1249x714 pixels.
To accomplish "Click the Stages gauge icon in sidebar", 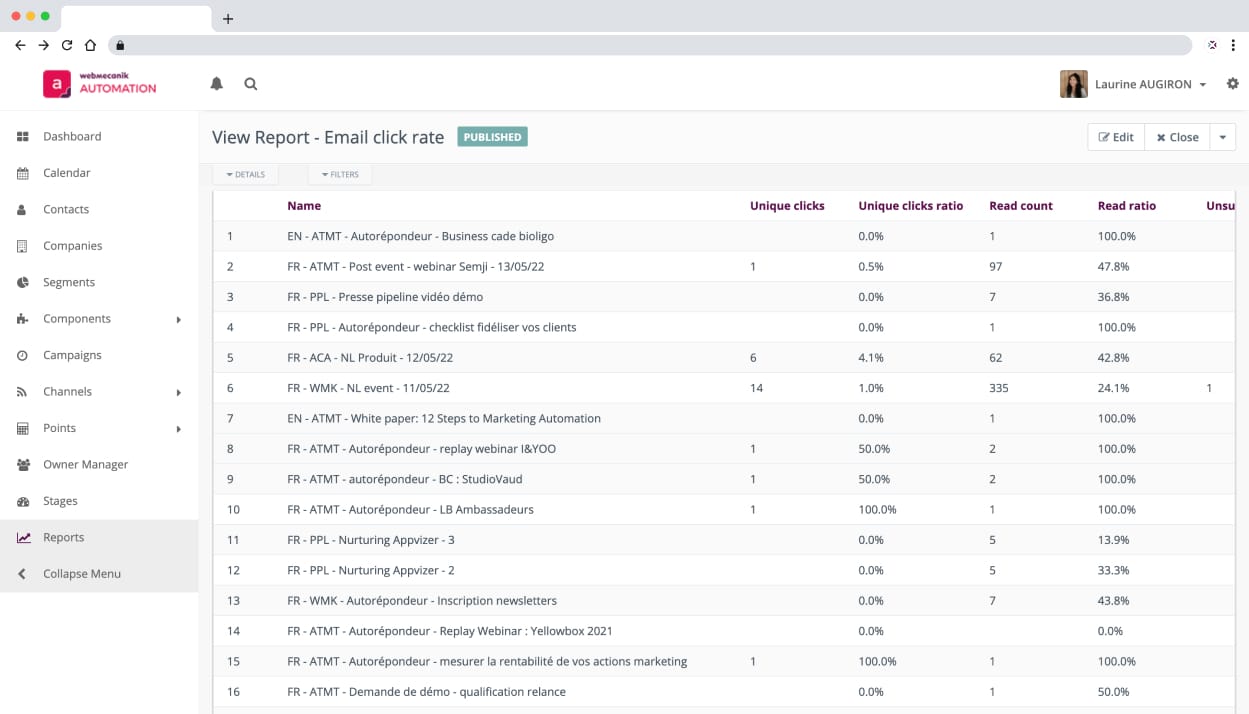I will 23,501.
